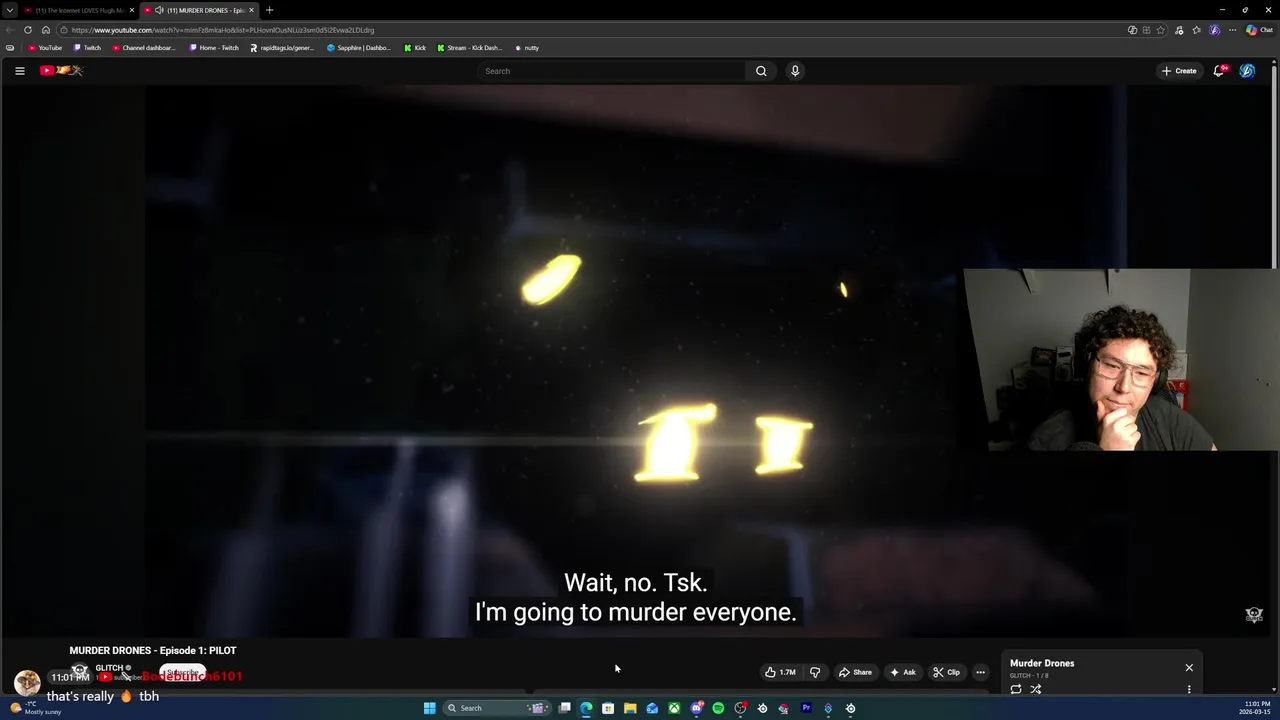Create a clip with Clip button
The width and height of the screenshot is (1280, 720).
946,672
